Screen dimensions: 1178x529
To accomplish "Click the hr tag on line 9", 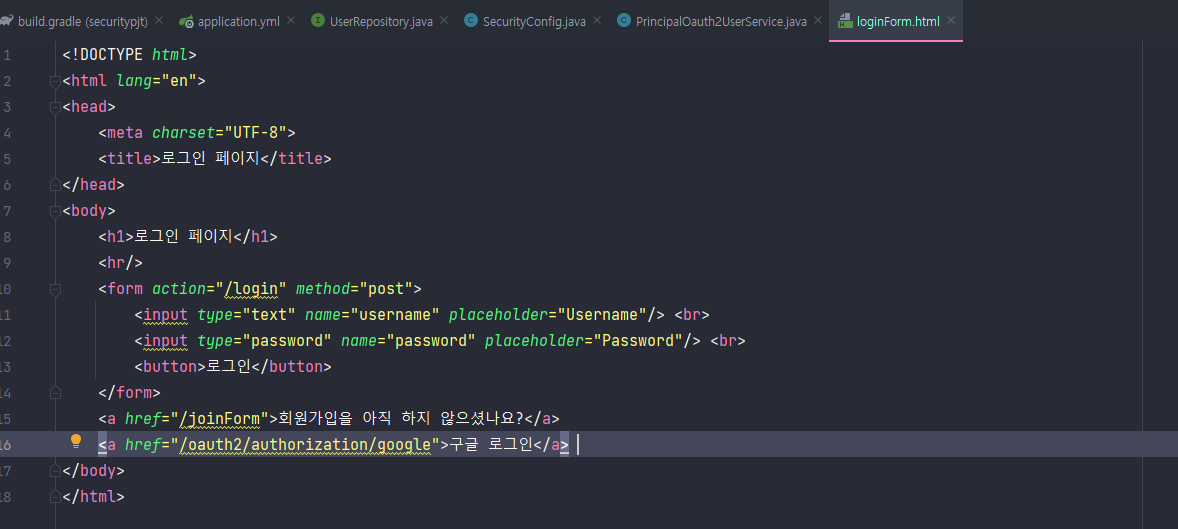I will 120,263.
